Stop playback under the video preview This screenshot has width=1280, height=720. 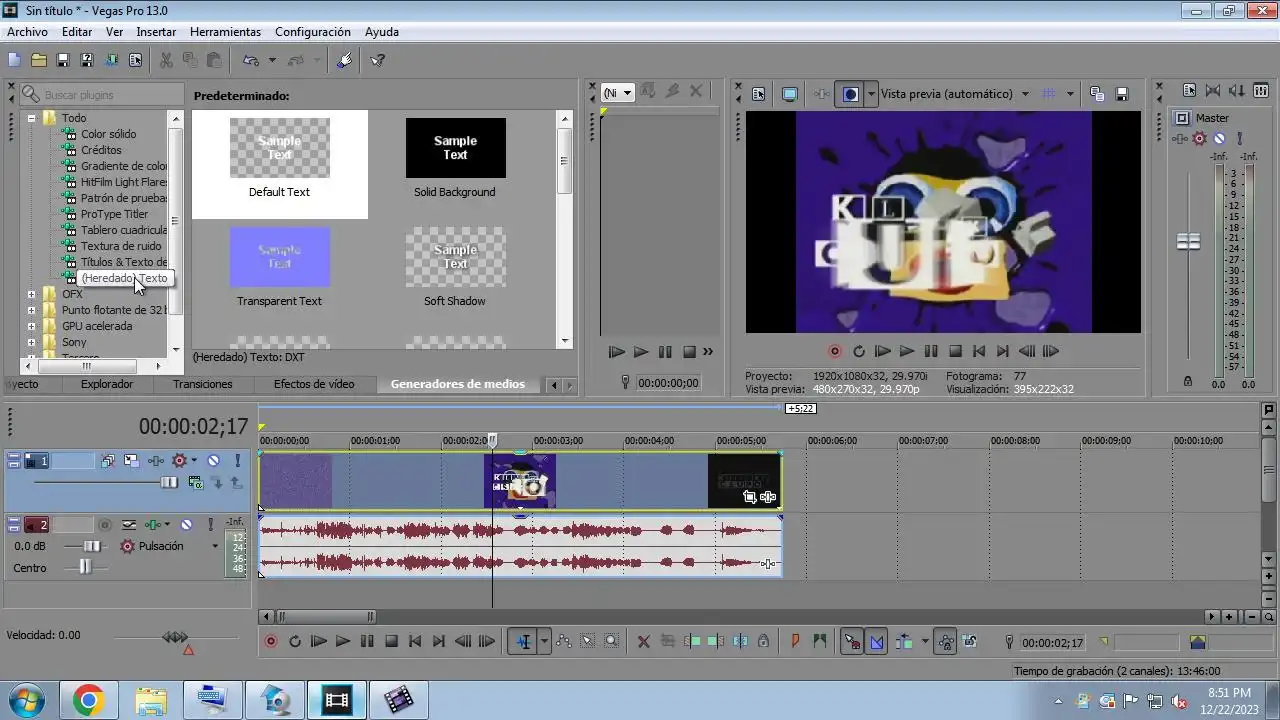pos(955,352)
